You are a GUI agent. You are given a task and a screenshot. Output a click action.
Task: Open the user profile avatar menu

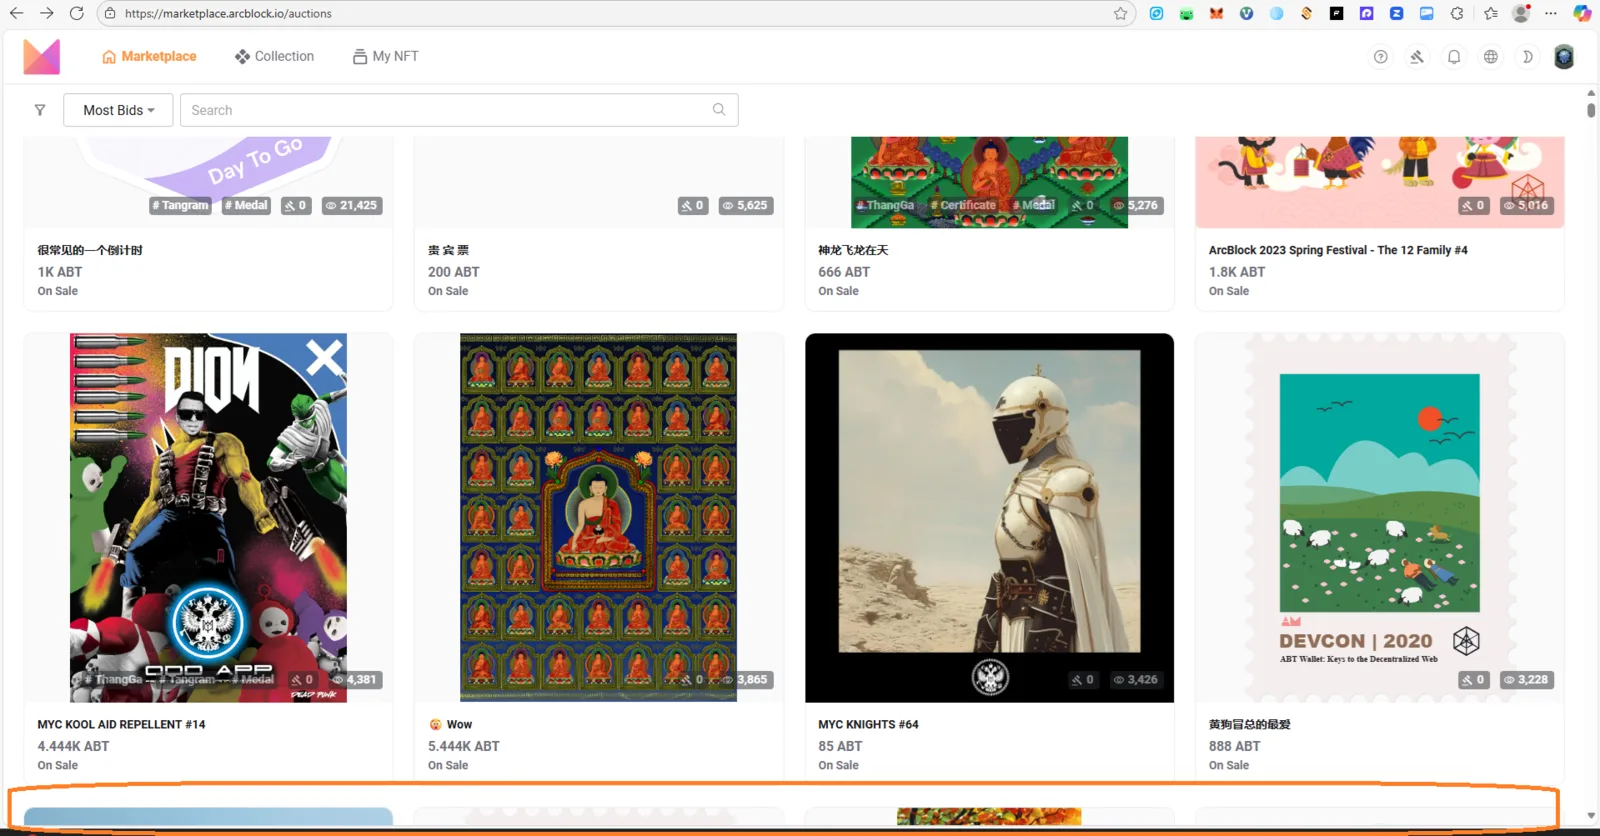tap(1564, 57)
